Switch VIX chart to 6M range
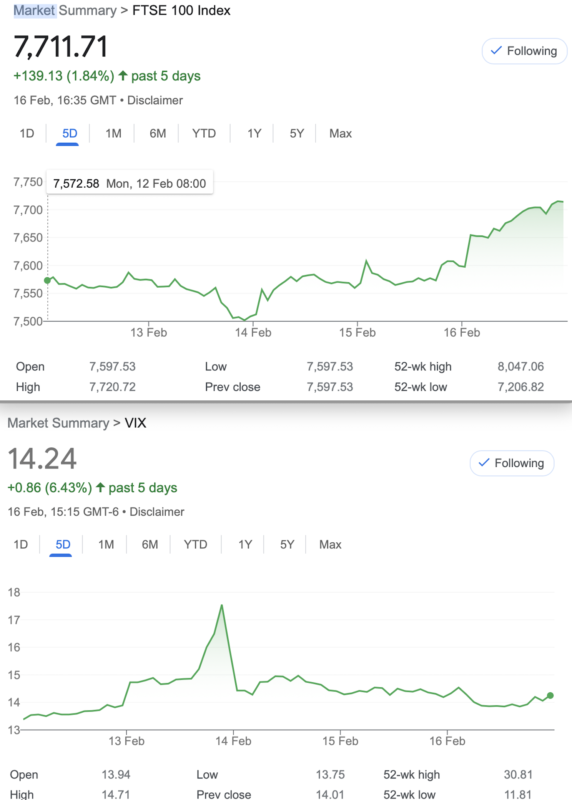This screenshot has height=800, width=572. [150, 545]
